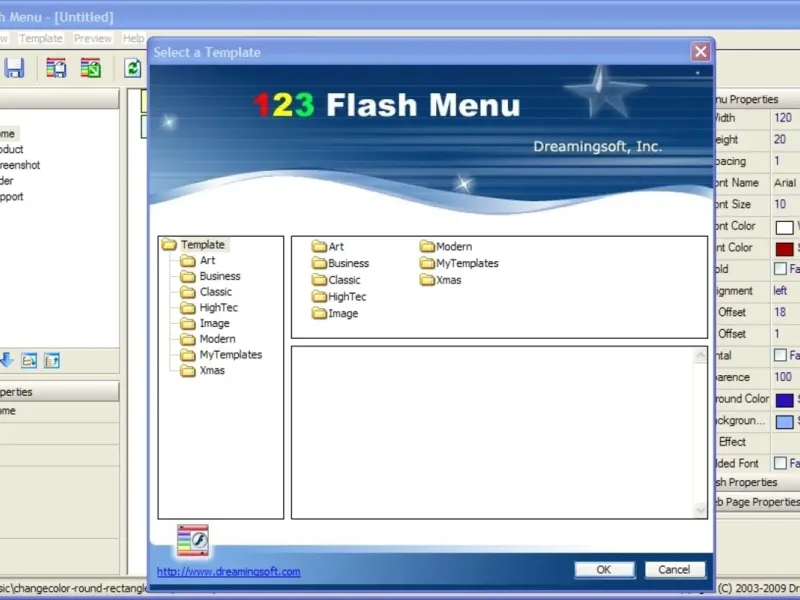
Task: Select Business in the template tree
Action: (x=220, y=276)
